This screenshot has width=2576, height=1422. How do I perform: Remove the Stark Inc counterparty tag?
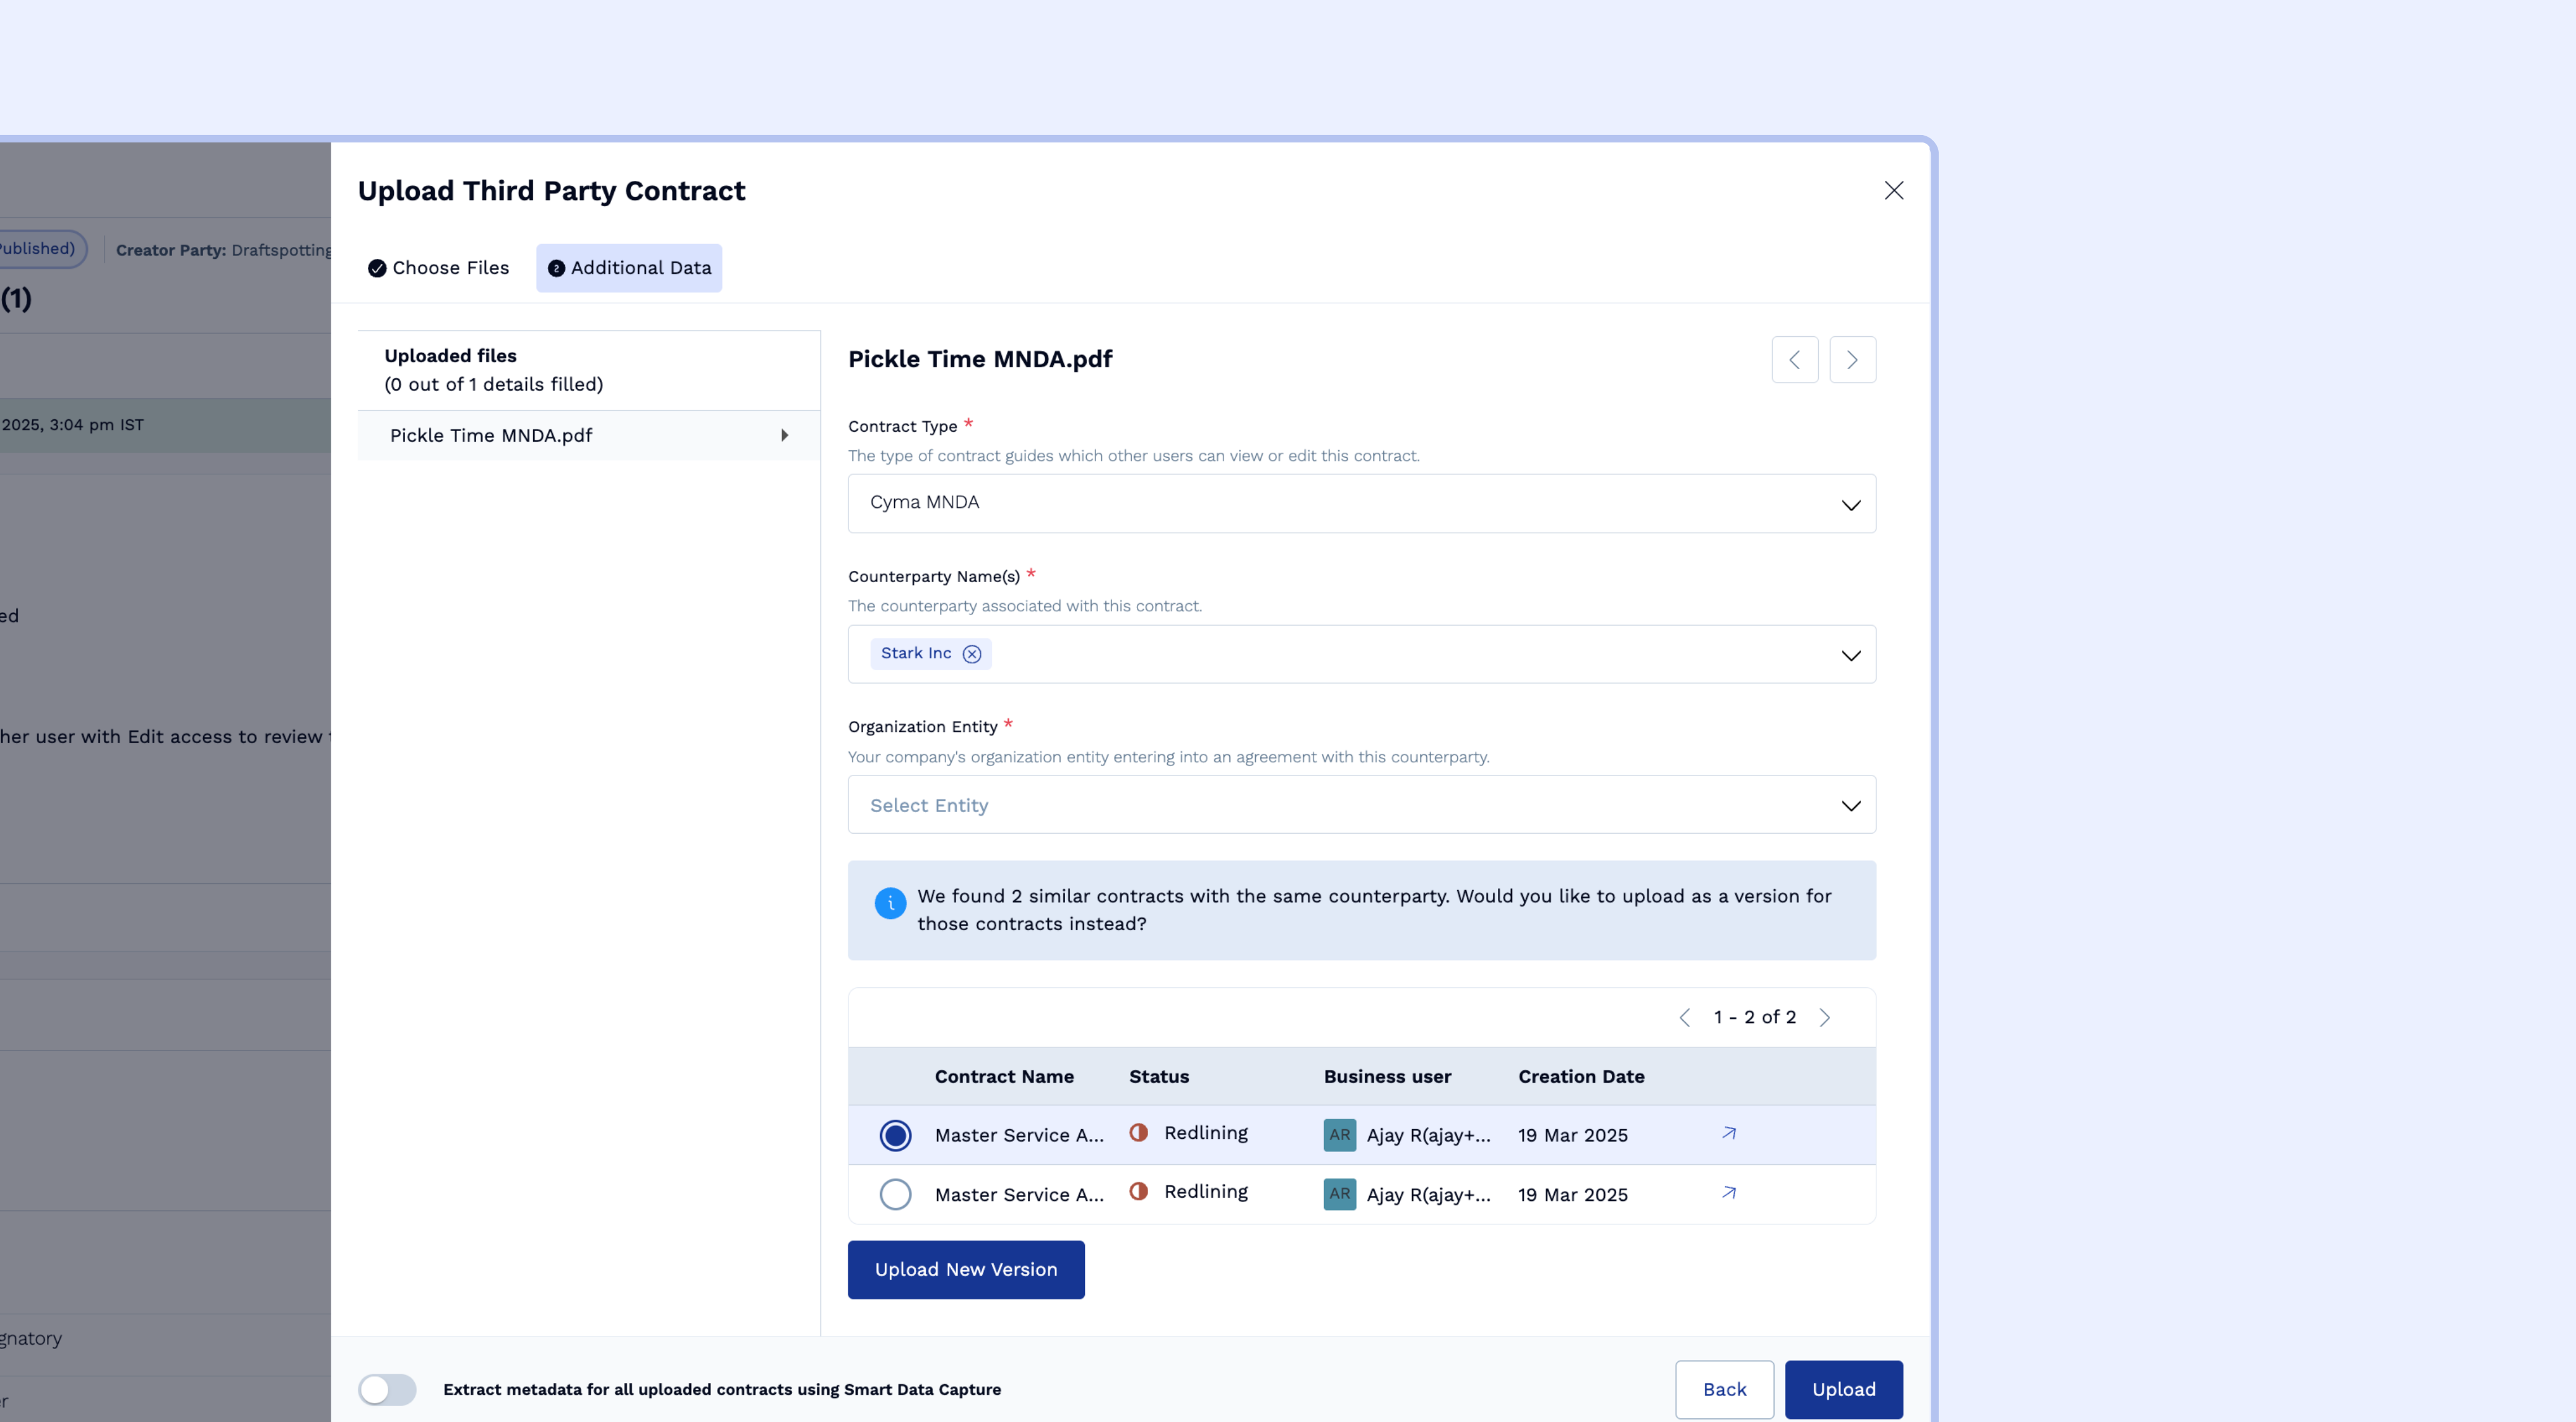971,654
